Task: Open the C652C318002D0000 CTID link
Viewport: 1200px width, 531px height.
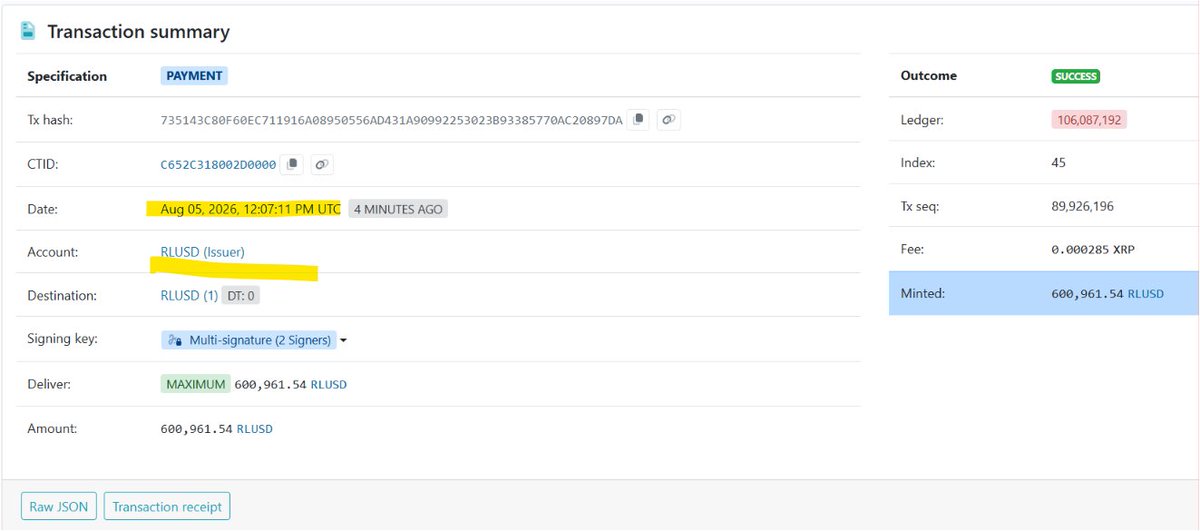Action: (218, 165)
